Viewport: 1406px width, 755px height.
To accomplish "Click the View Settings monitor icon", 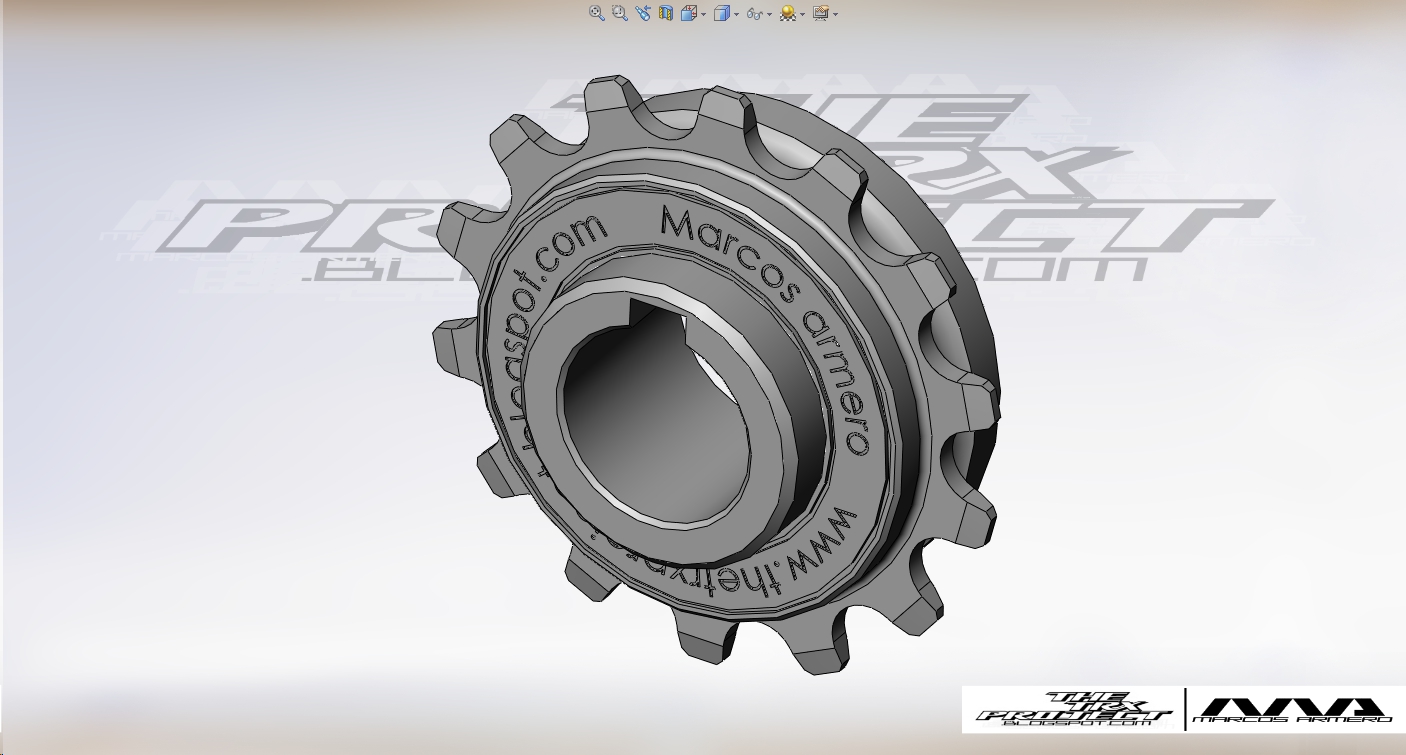I will pyautogui.click(x=821, y=13).
